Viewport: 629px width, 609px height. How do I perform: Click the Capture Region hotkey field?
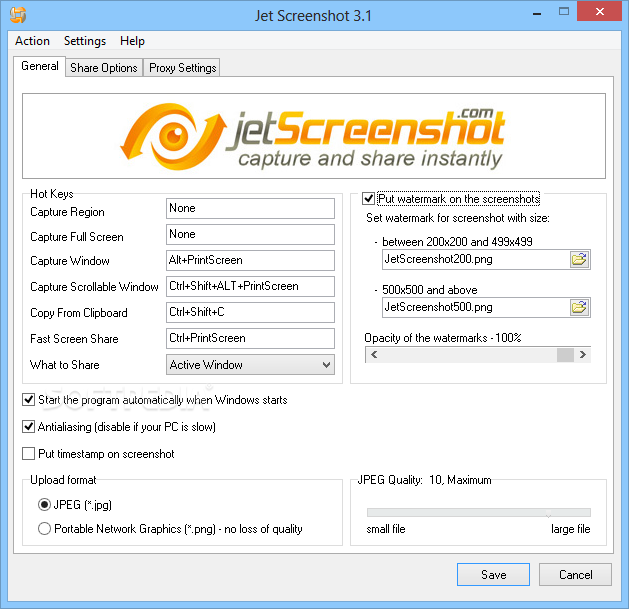tap(250, 208)
